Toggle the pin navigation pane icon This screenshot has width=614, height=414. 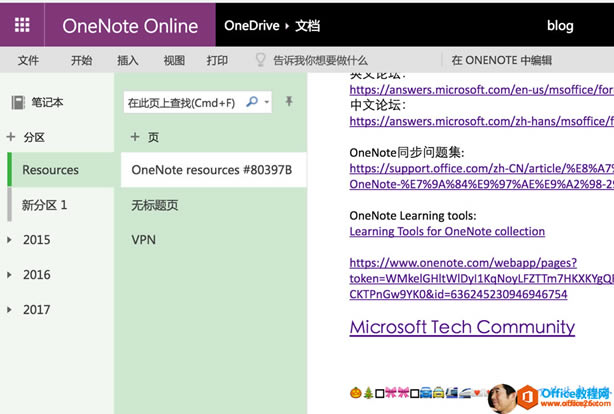(x=289, y=101)
